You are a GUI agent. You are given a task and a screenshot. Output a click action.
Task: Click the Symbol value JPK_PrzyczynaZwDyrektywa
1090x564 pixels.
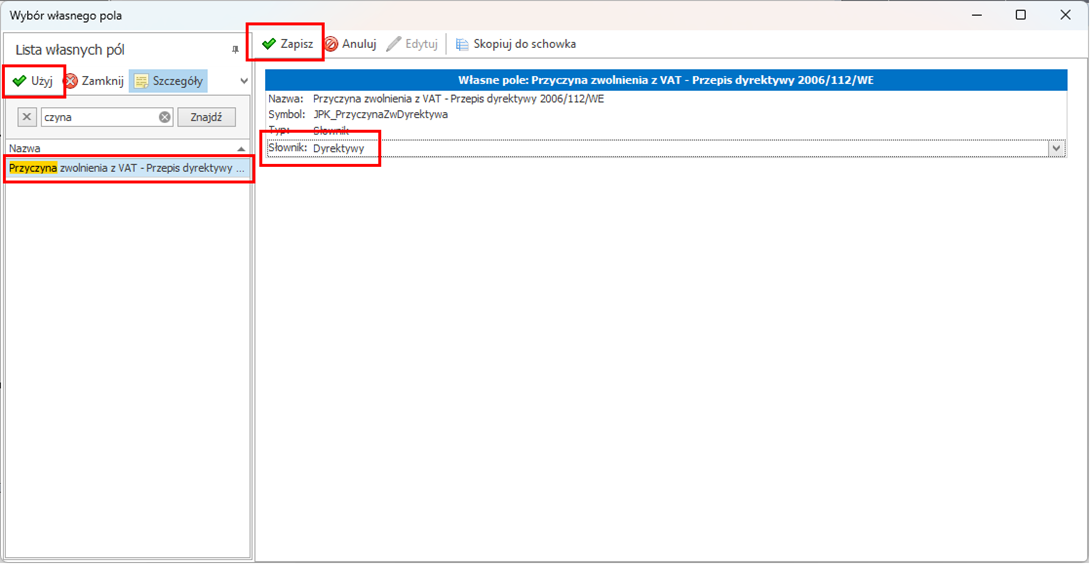(x=380, y=115)
